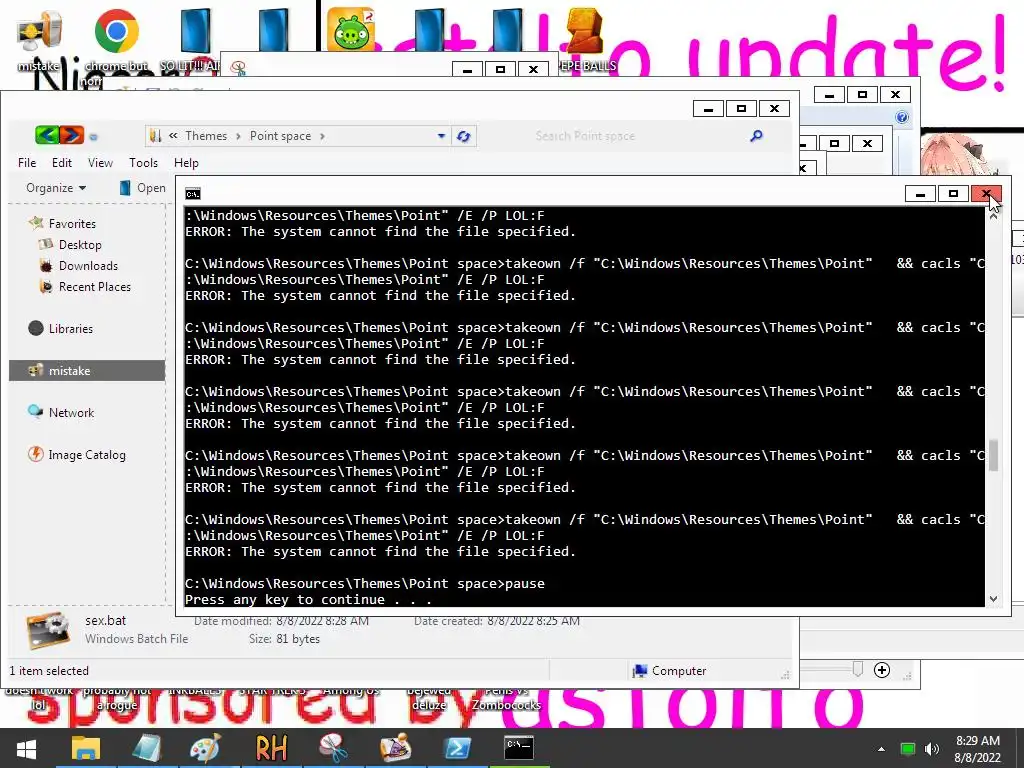Open the Command Prompt taskbar icon

(519, 747)
